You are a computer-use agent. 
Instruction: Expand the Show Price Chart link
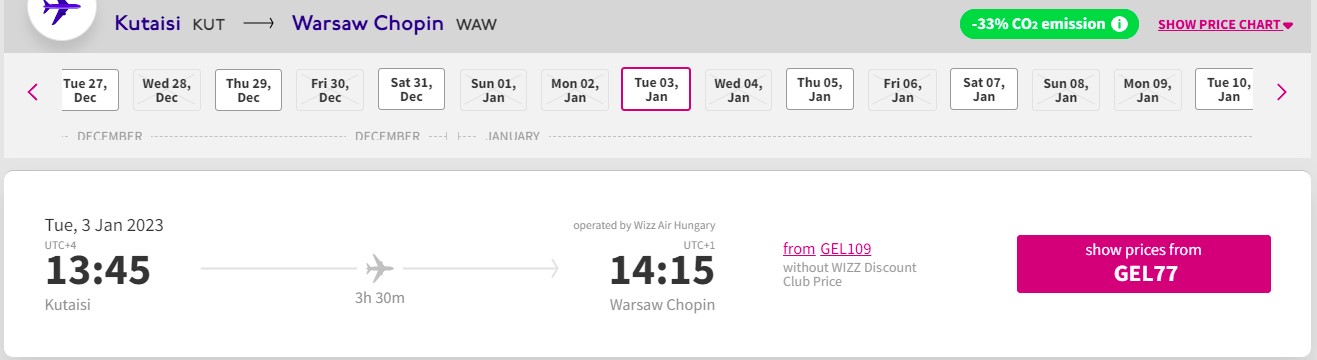(1225, 25)
